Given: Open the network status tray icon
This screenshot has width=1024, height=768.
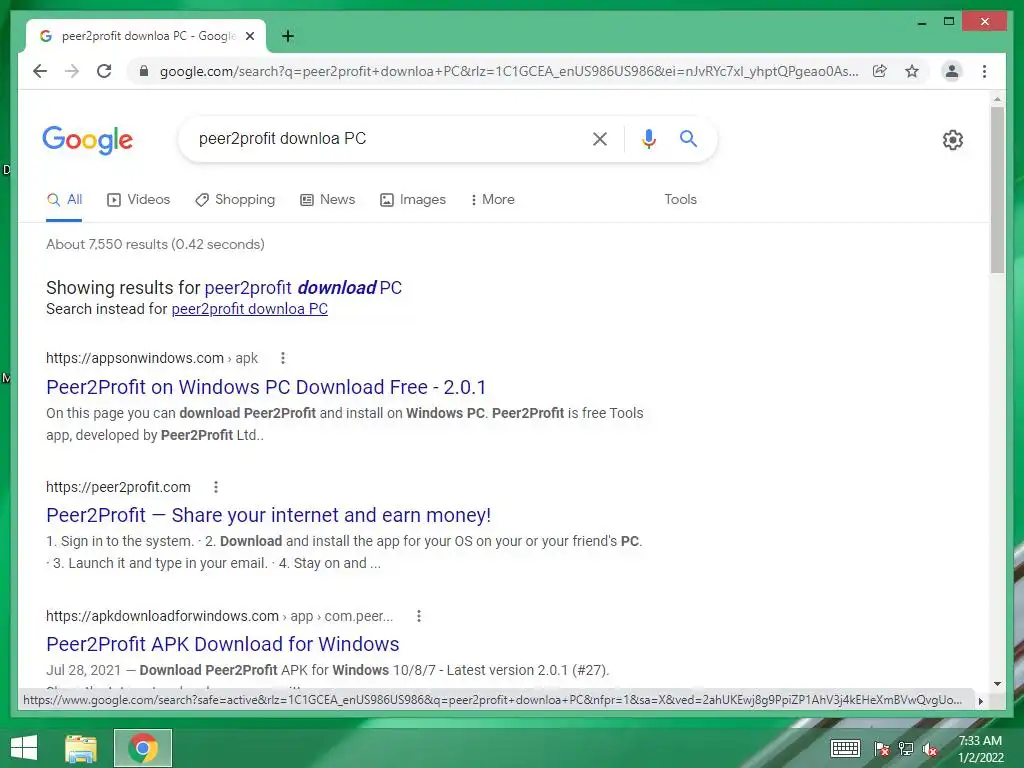Looking at the screenshot, I should 906,749.
